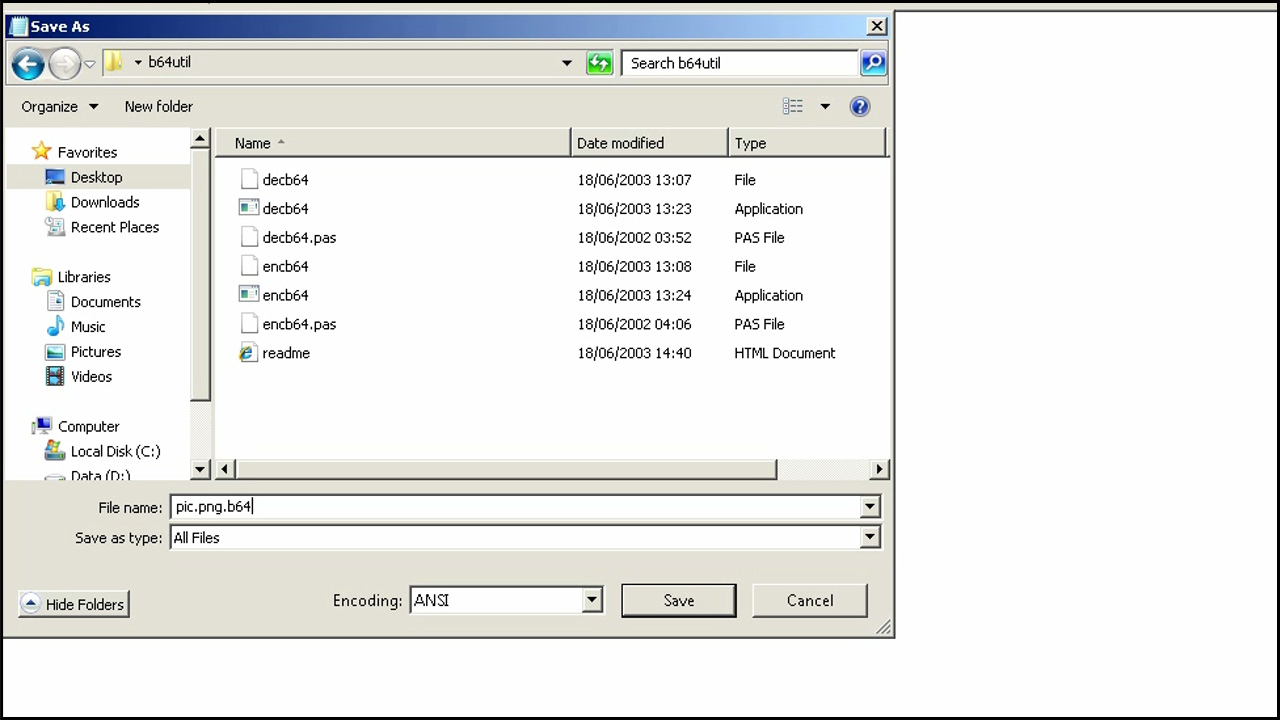
Task: Click navigation pane scroll down arrow
Action: point(200,469)
